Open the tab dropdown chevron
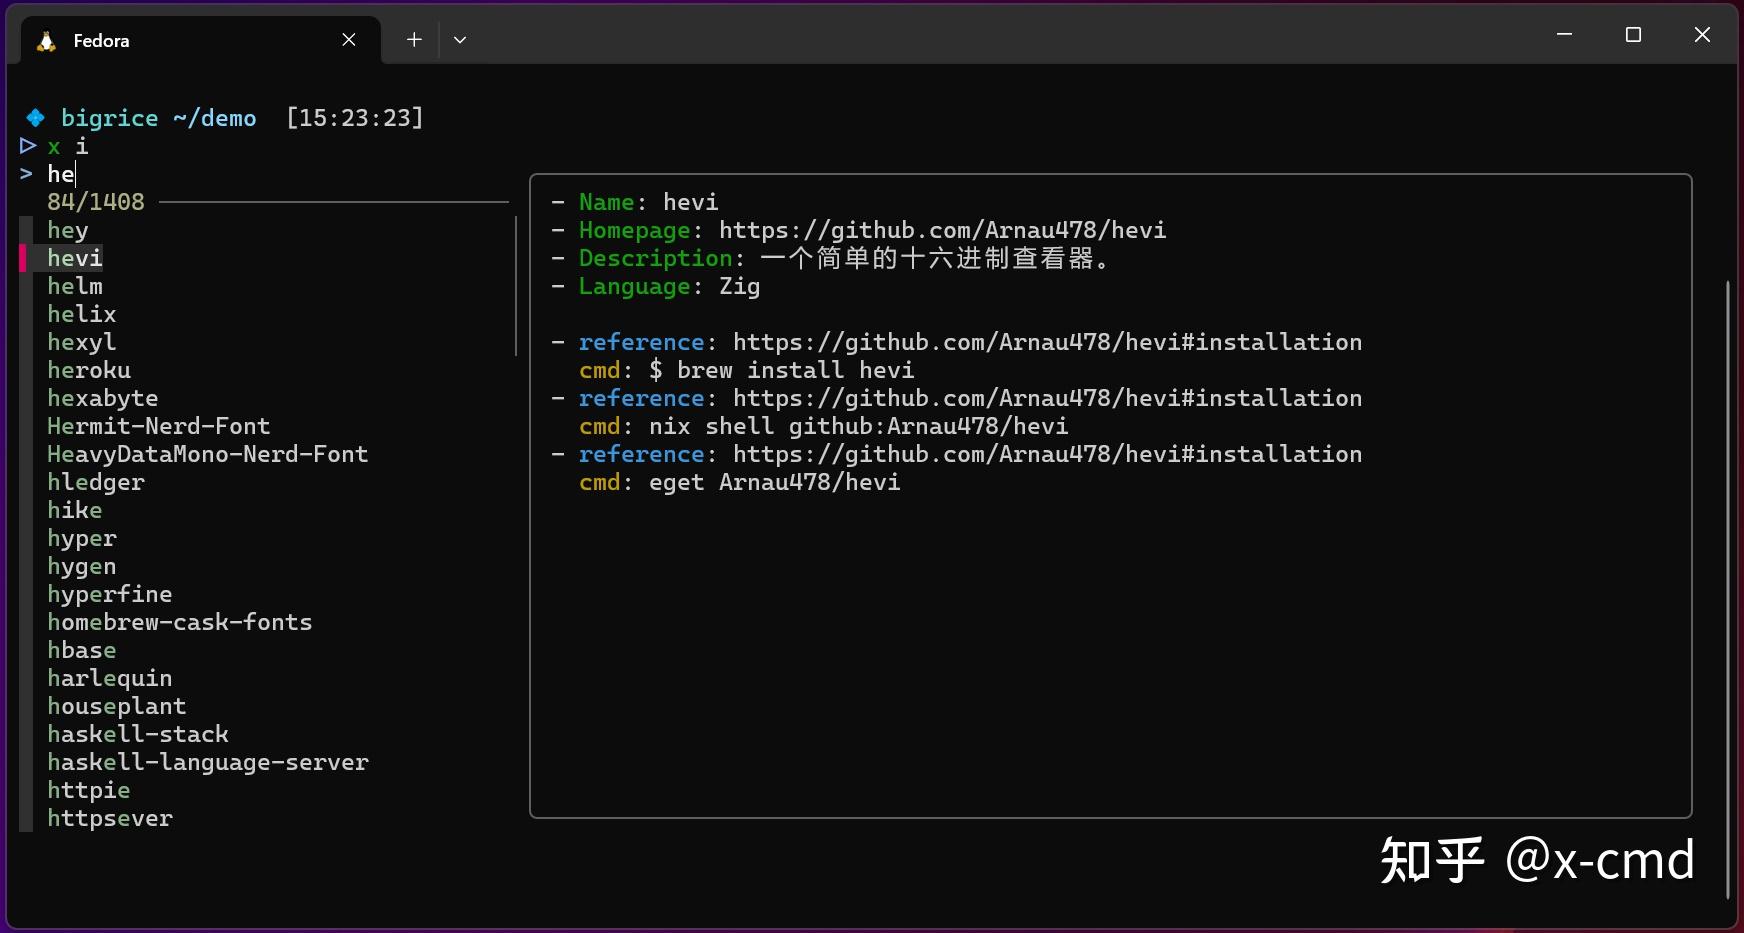 [x=460, y=39]
